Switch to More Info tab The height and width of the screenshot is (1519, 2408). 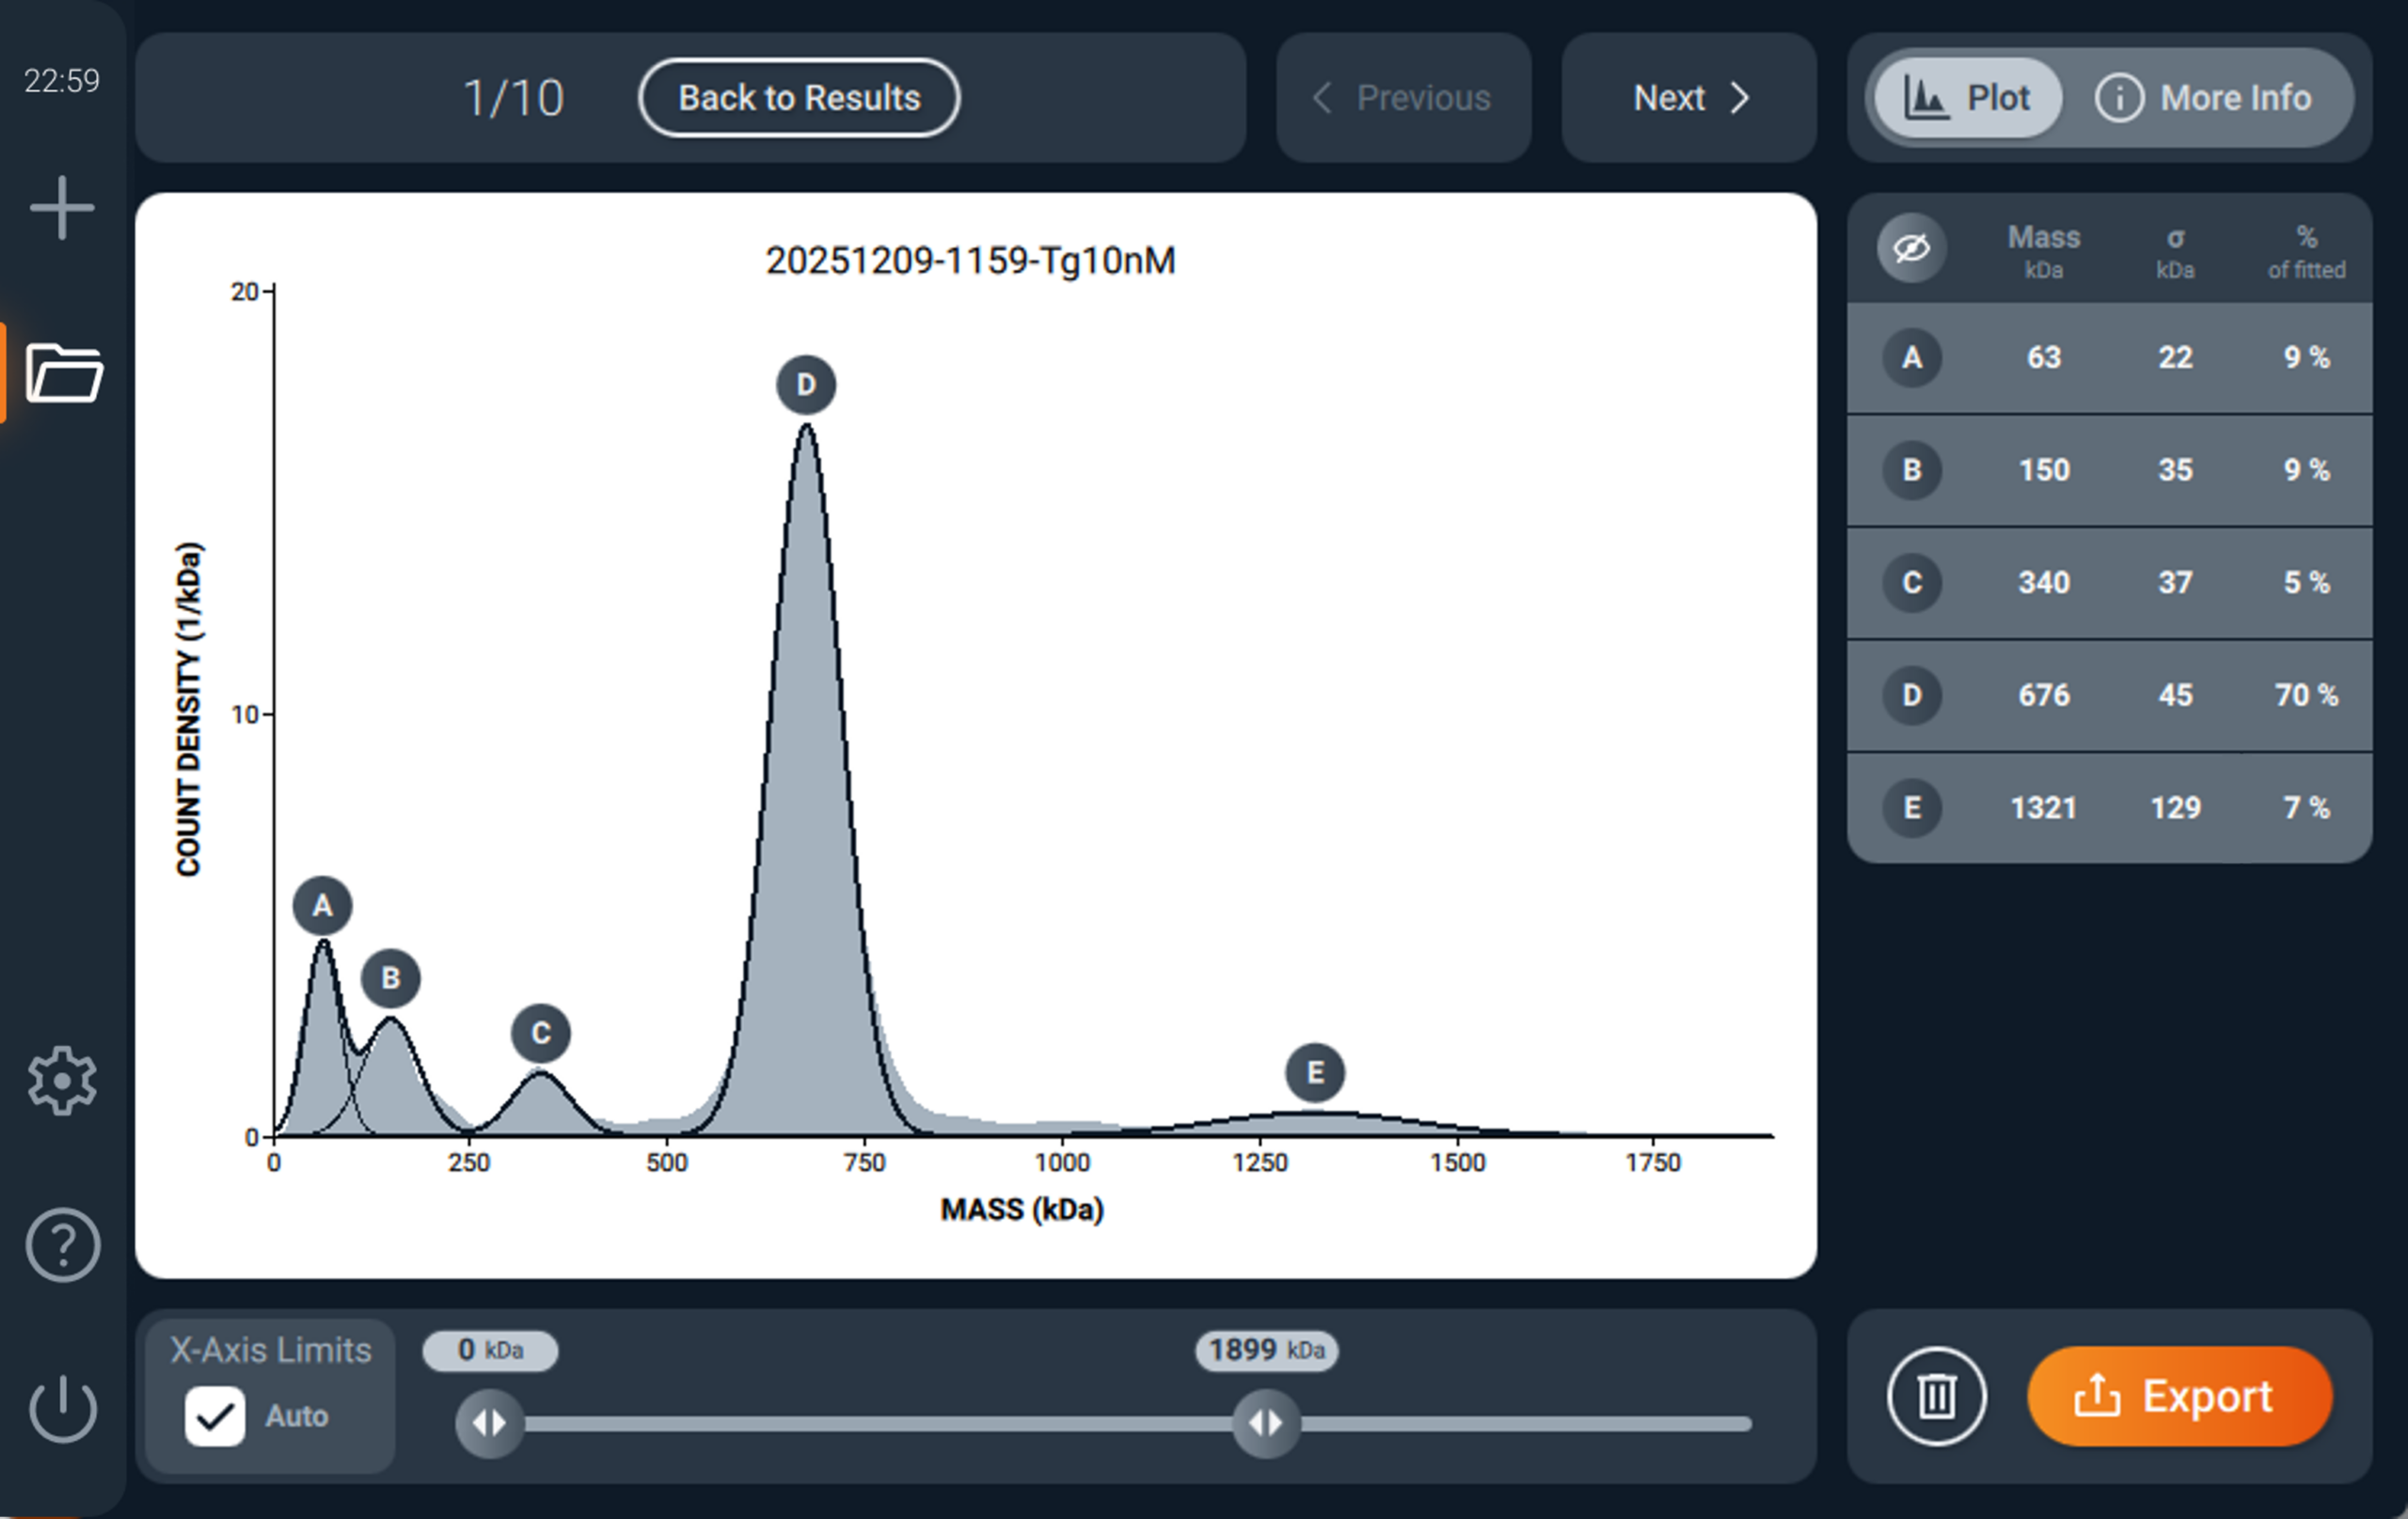click(2204, 98)
